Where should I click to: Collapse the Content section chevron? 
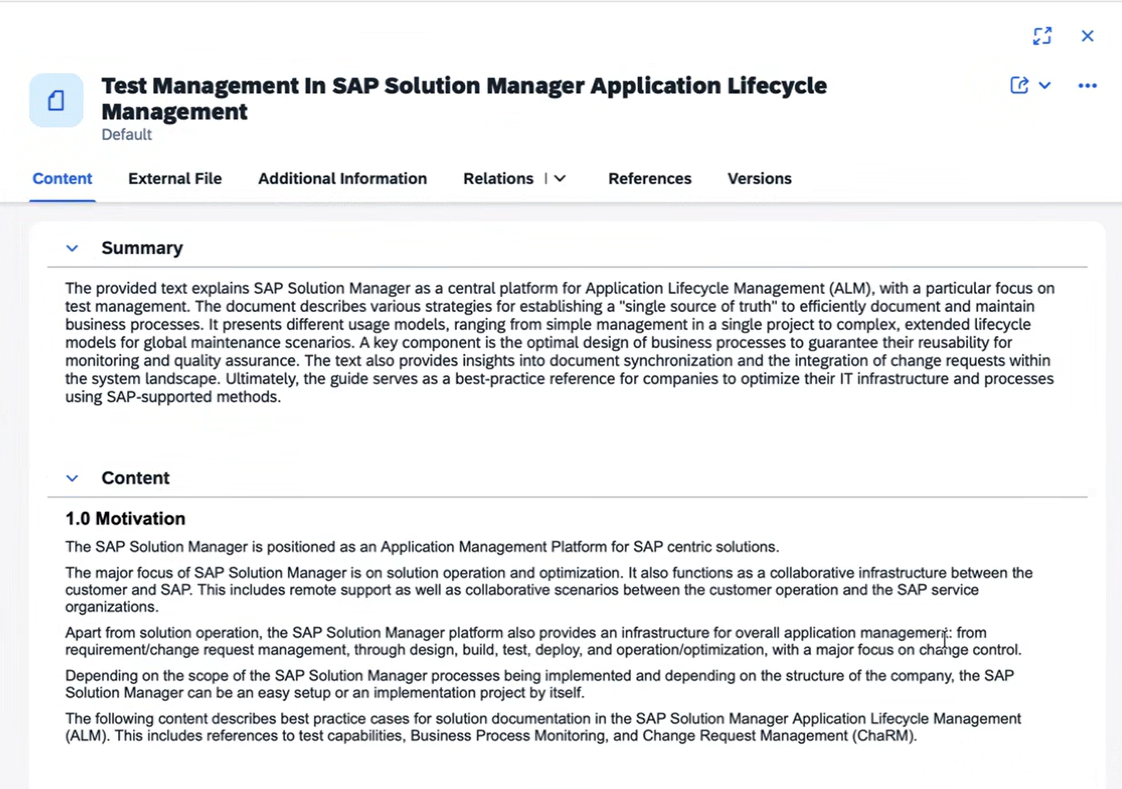[x=72, y=478]
